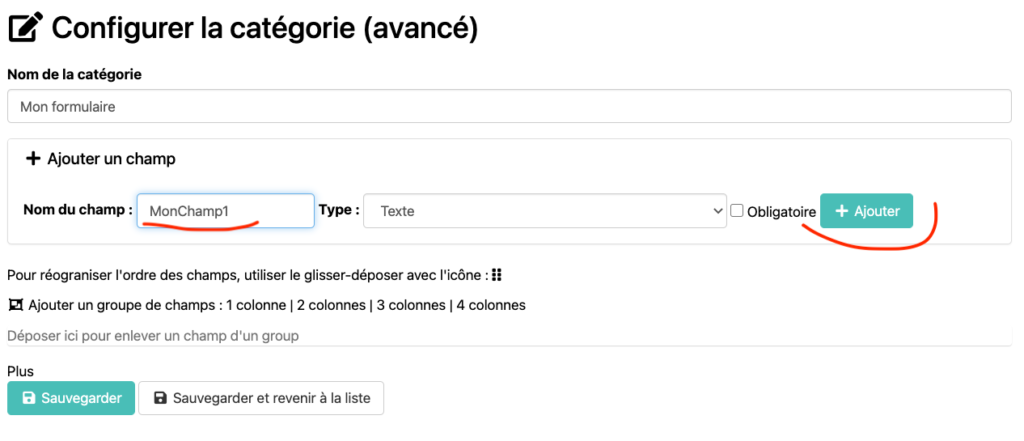1024x441 pixels.
Task: Click the bold 'Nom de la catégorie' label
Action: coord(74,74)
